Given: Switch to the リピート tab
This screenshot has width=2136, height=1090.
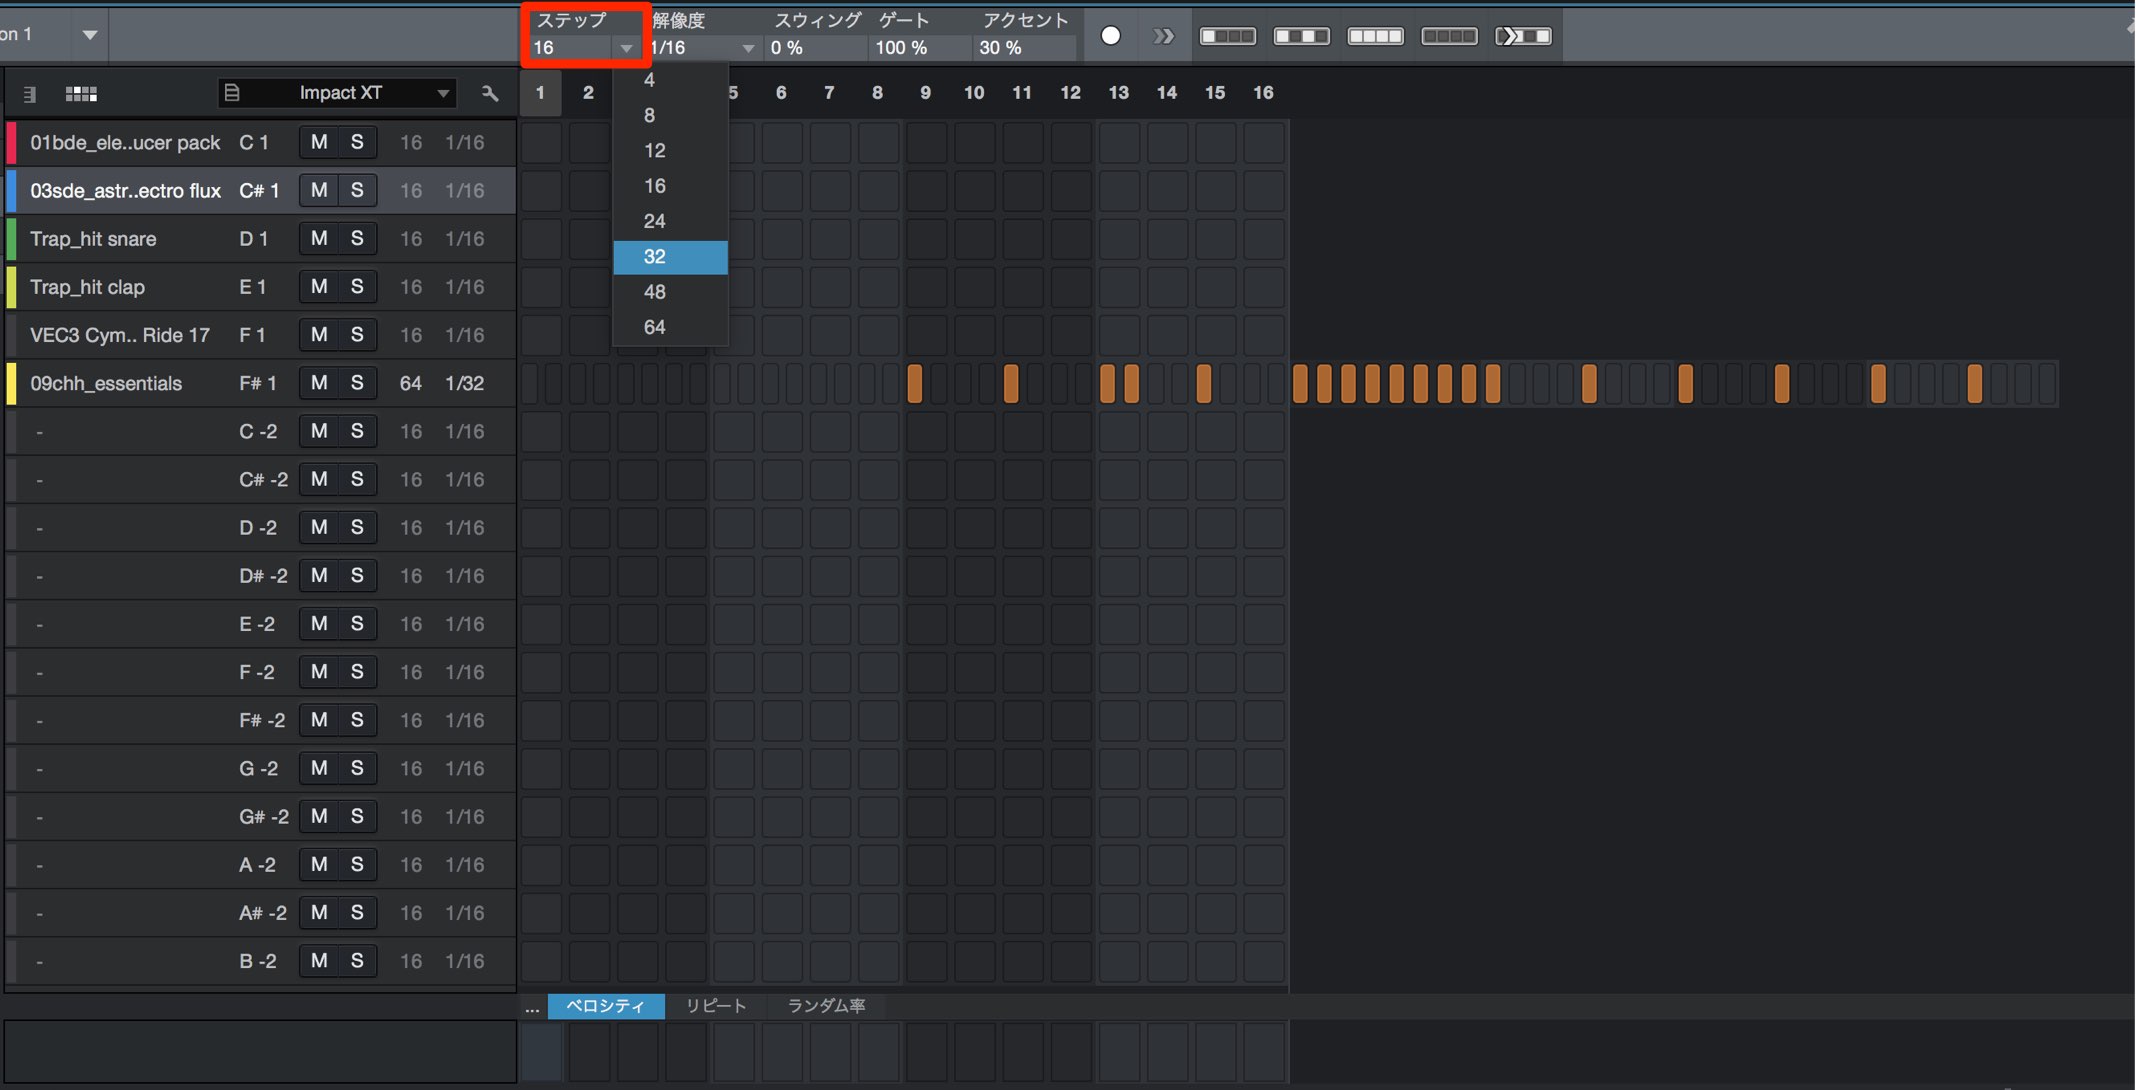Looking at the screenshot, I should 716,1006.
